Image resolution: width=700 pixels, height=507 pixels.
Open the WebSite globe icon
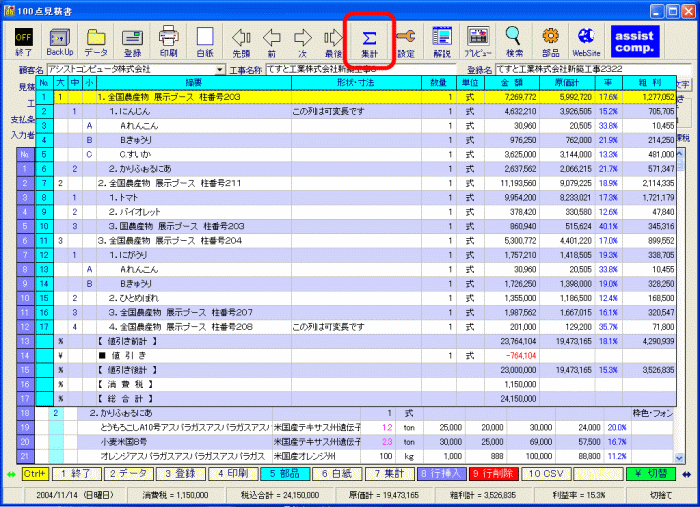point(586,42)
